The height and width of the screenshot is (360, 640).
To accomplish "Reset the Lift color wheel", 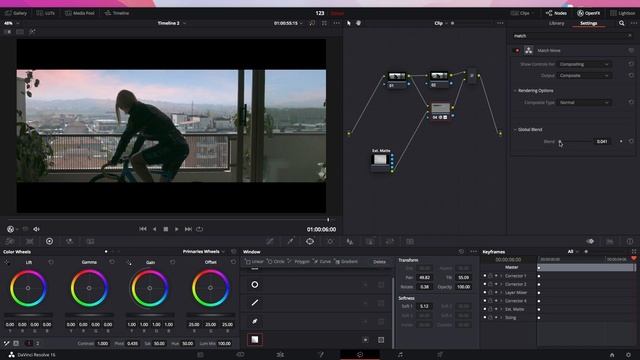I will tap(51, 262).
